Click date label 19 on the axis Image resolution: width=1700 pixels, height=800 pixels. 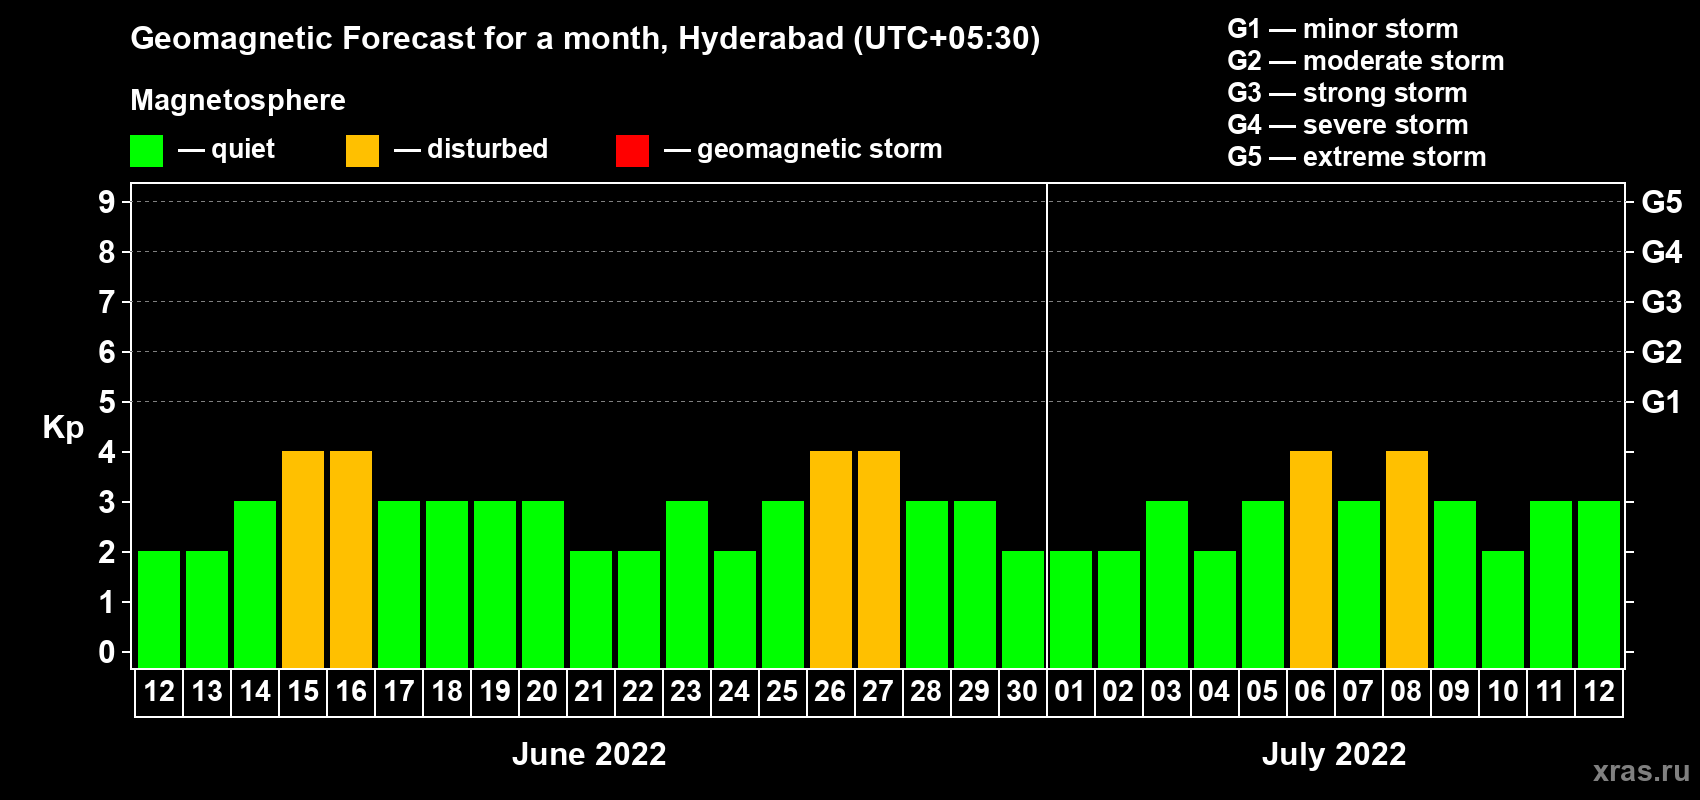(495, 691)
